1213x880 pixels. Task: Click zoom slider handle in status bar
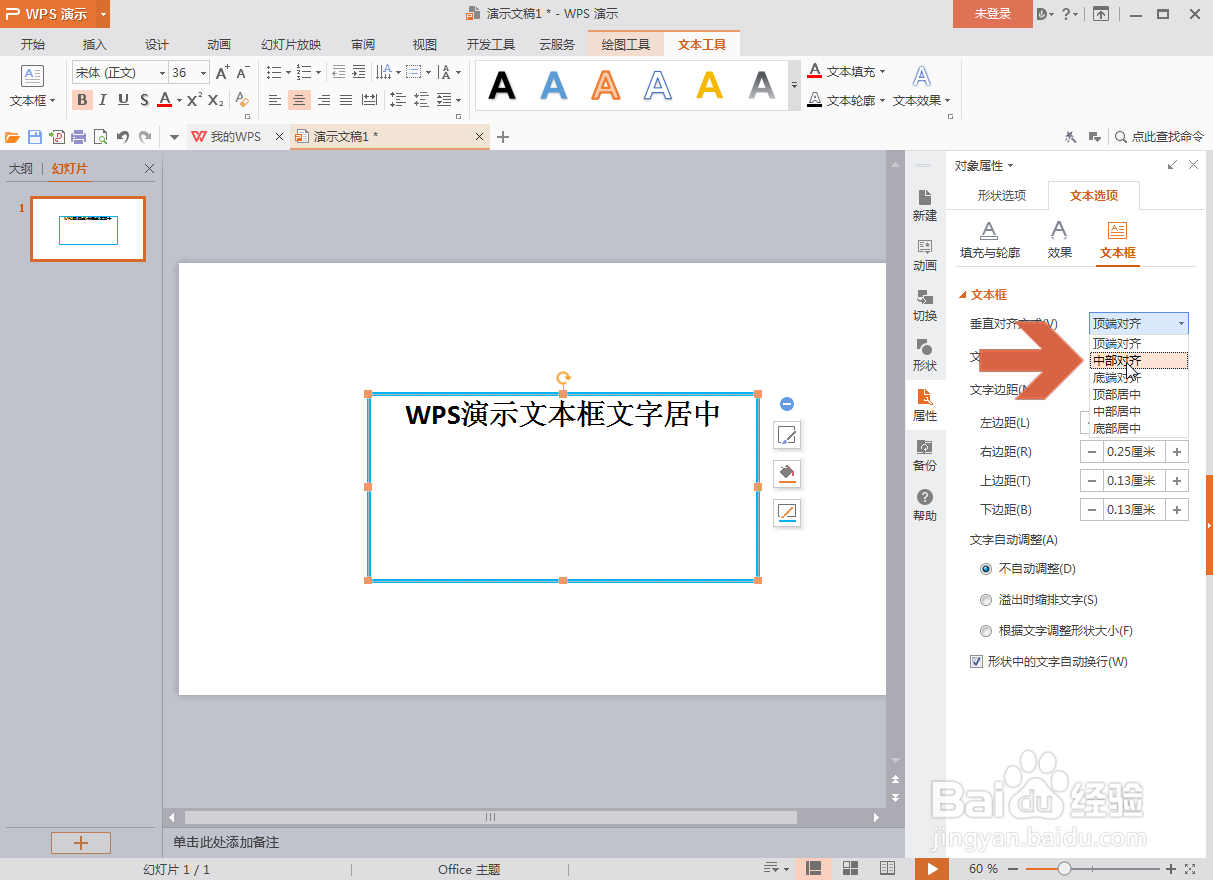1065,869
